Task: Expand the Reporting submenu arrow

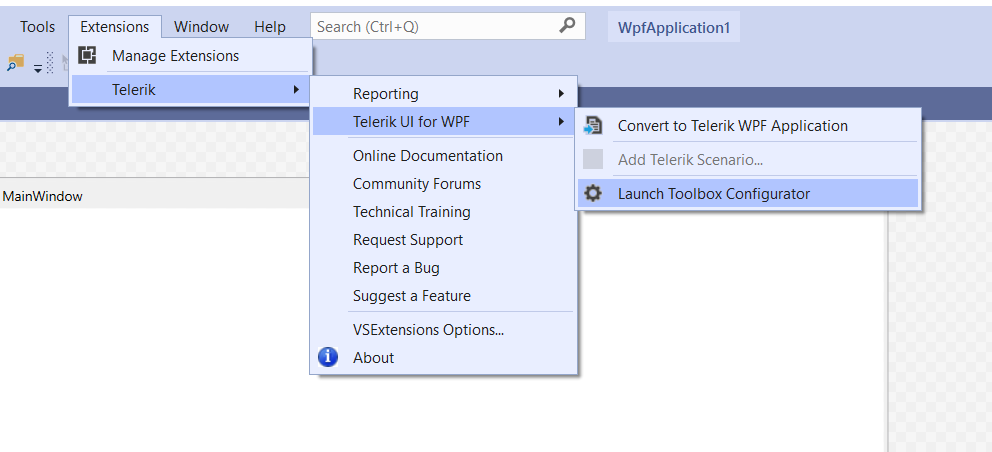Action: (561, 94)
